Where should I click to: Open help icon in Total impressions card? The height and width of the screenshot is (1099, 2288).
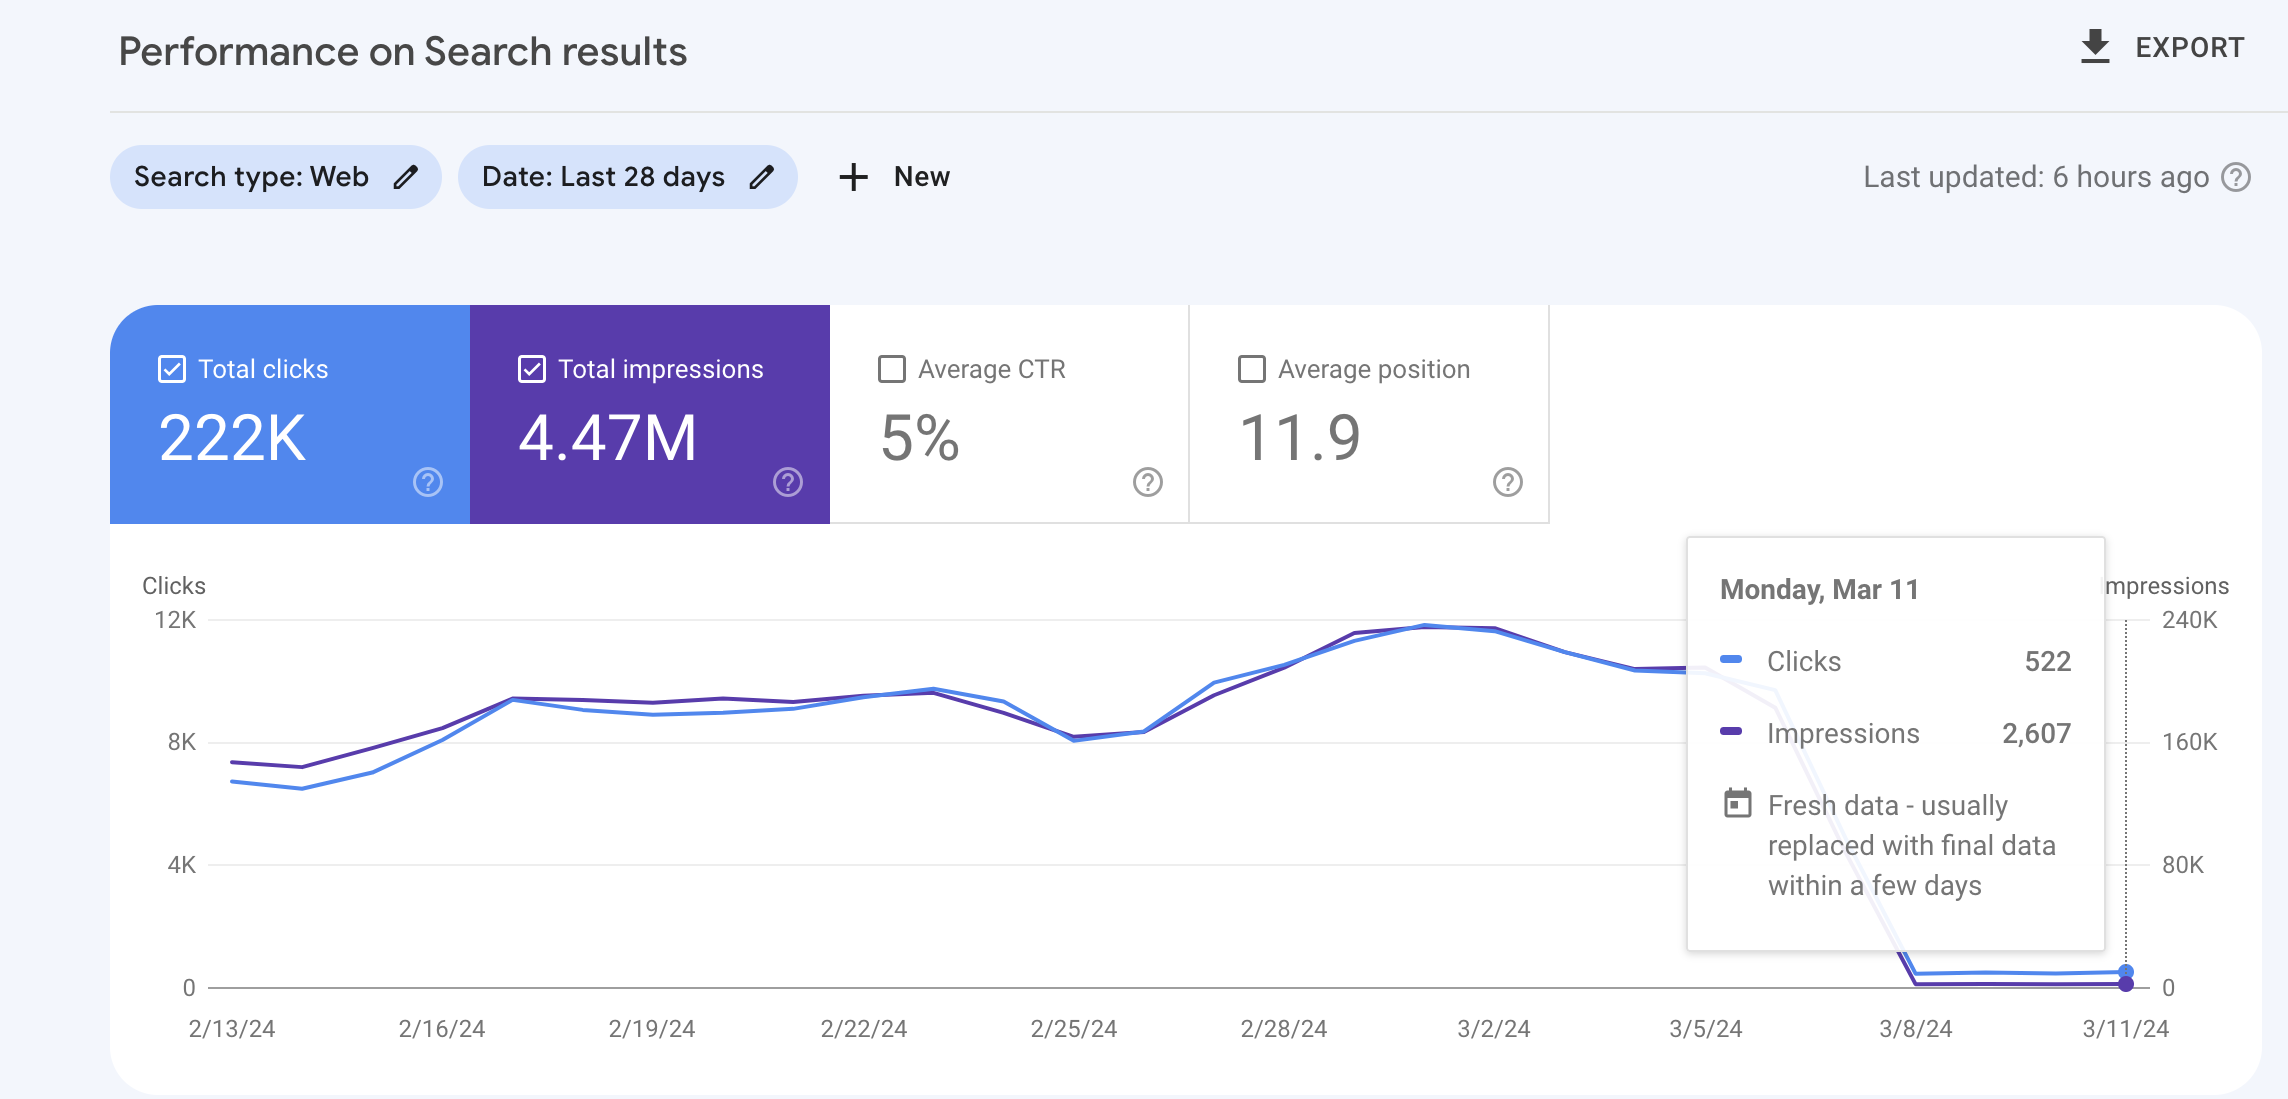tap(788, 482)
